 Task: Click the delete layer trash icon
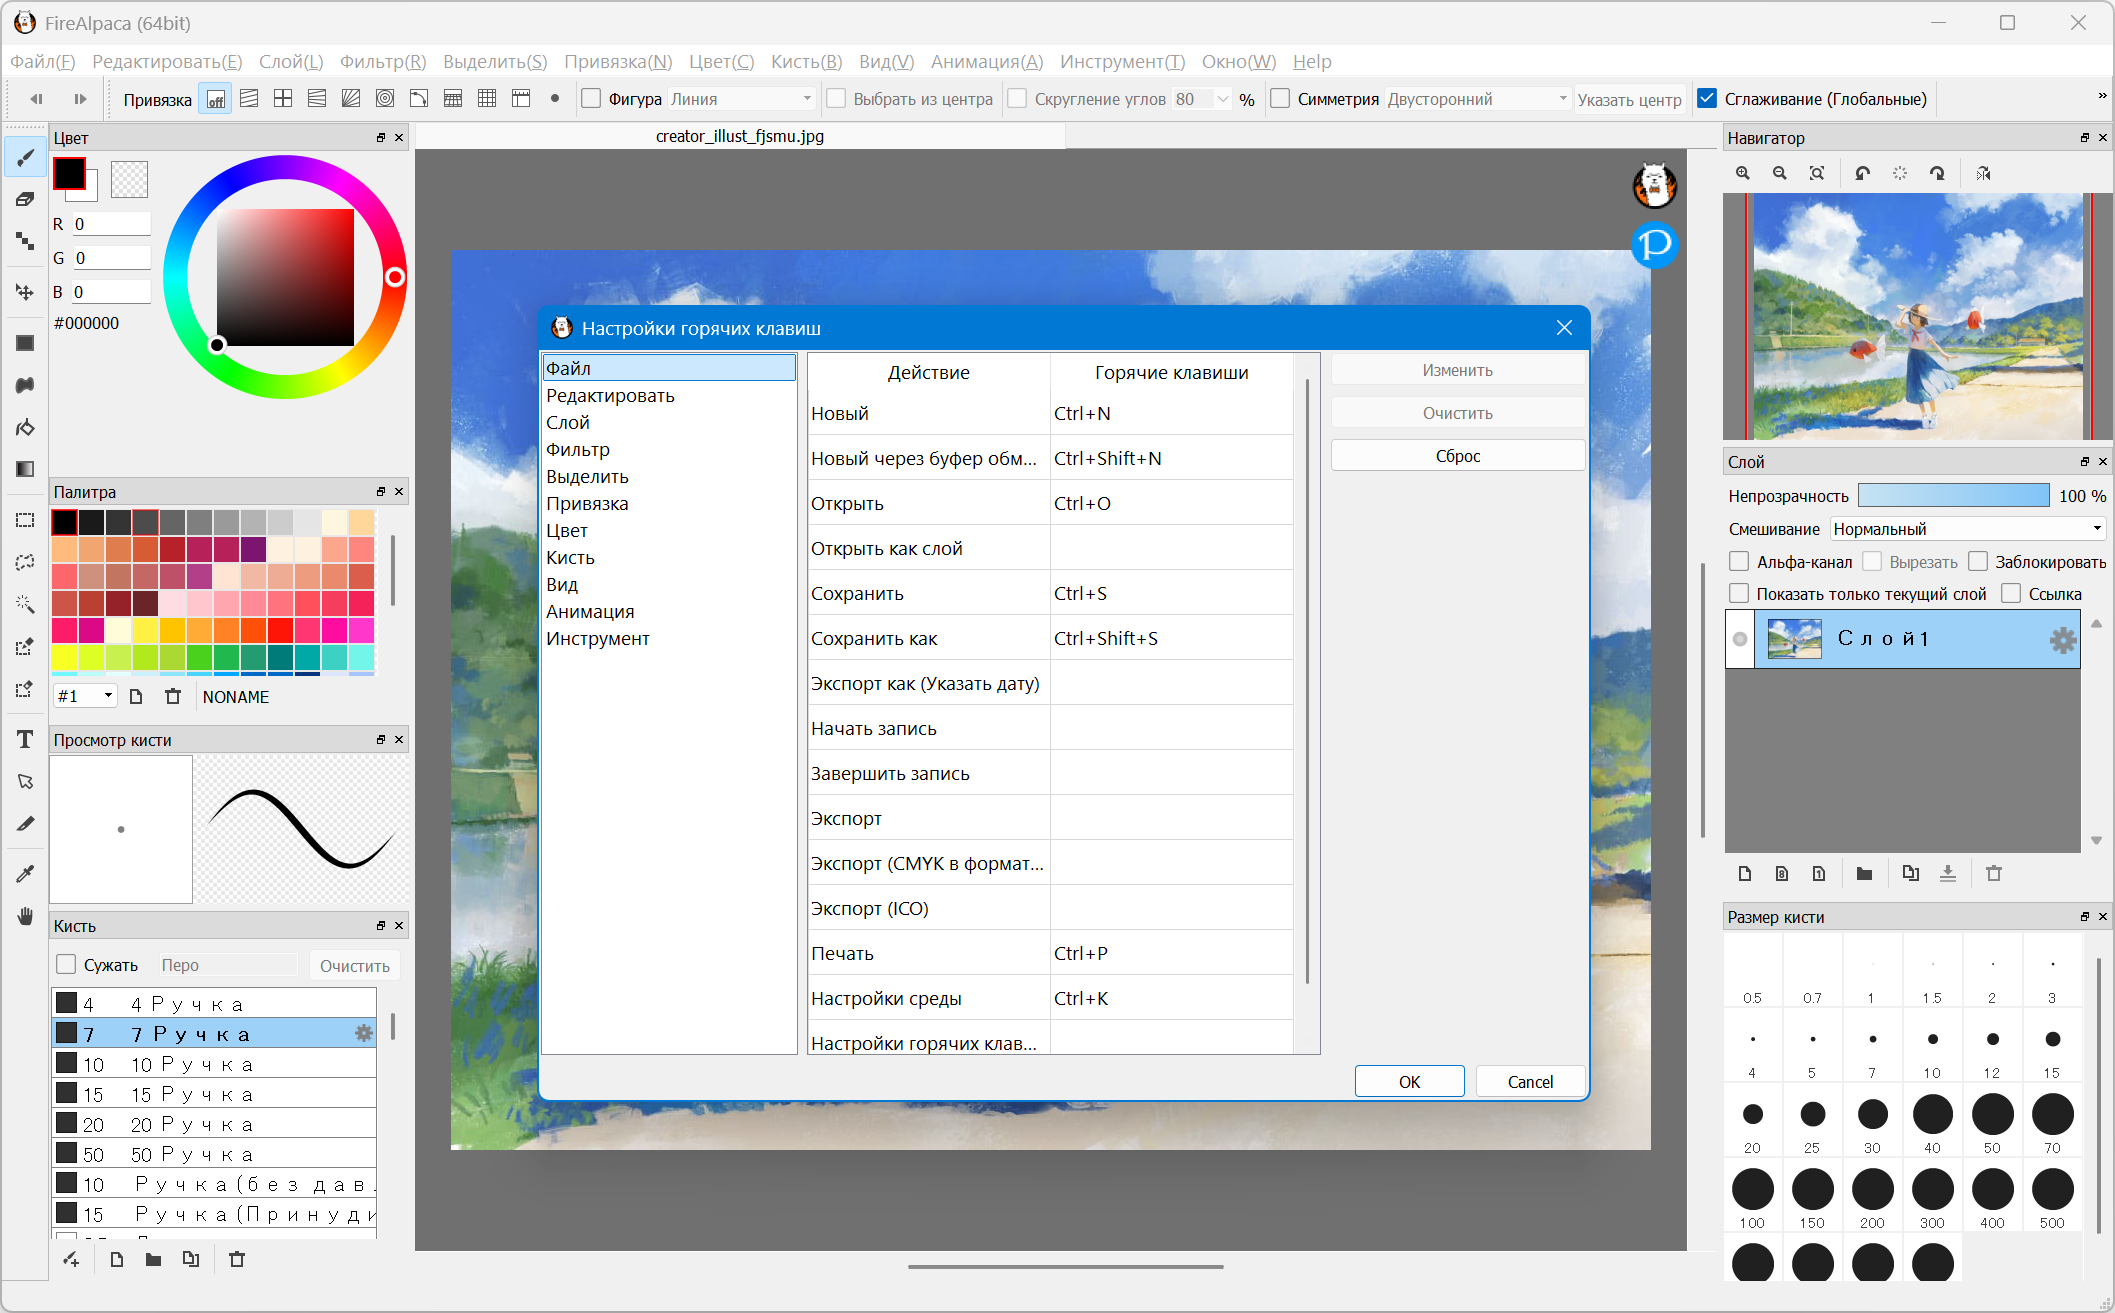[x=1993, y=873]
